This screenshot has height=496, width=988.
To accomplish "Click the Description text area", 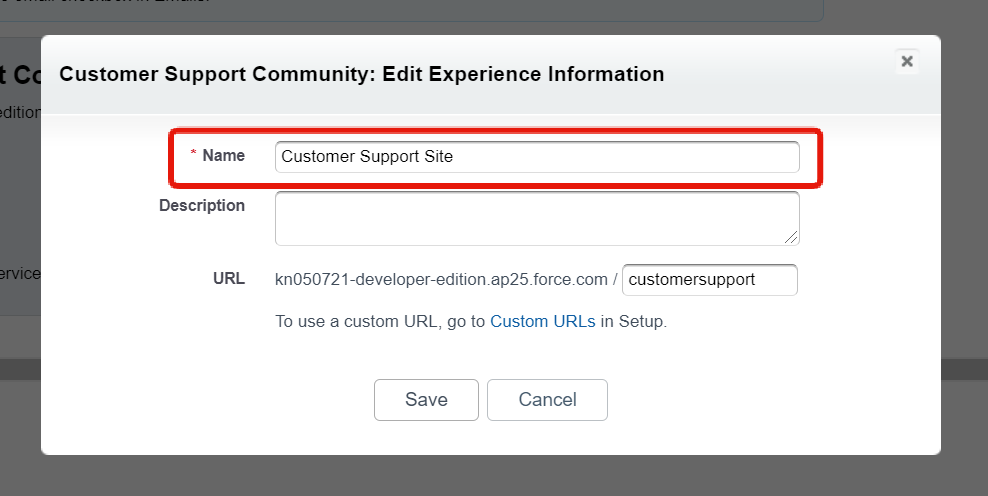I will click(537, 218).
